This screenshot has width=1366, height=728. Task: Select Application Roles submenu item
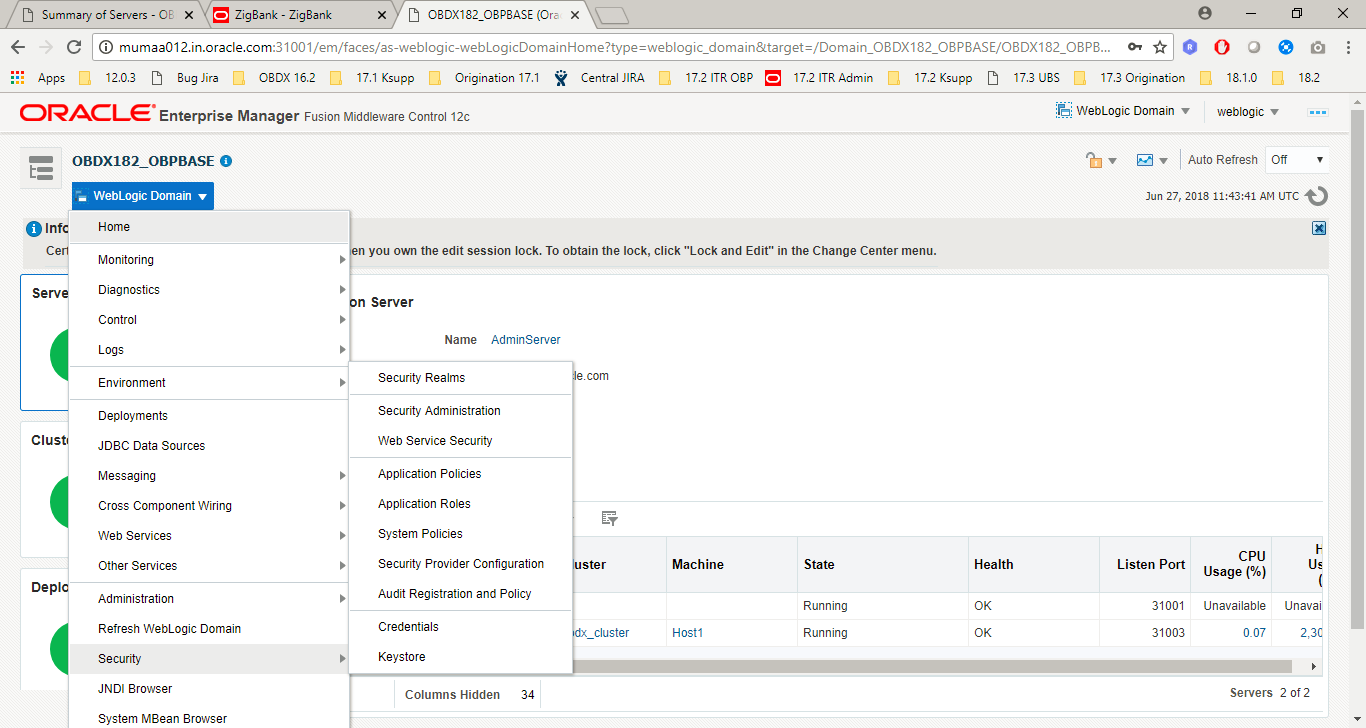(461, 504)
